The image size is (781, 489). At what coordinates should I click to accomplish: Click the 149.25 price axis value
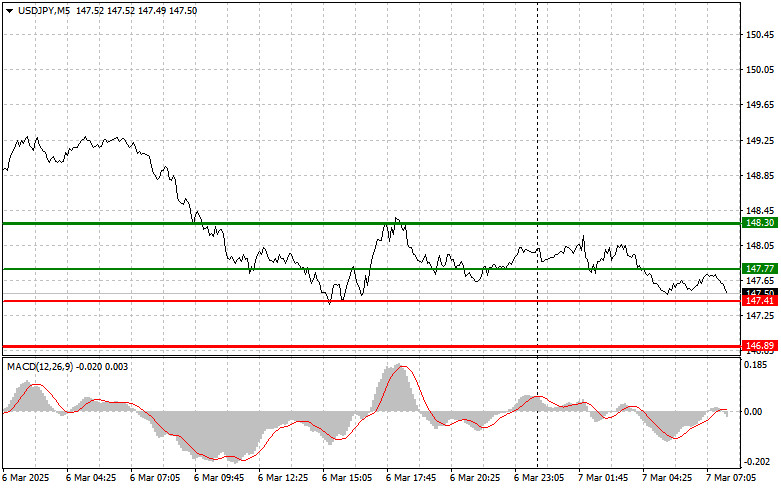[x=760, y=140]
